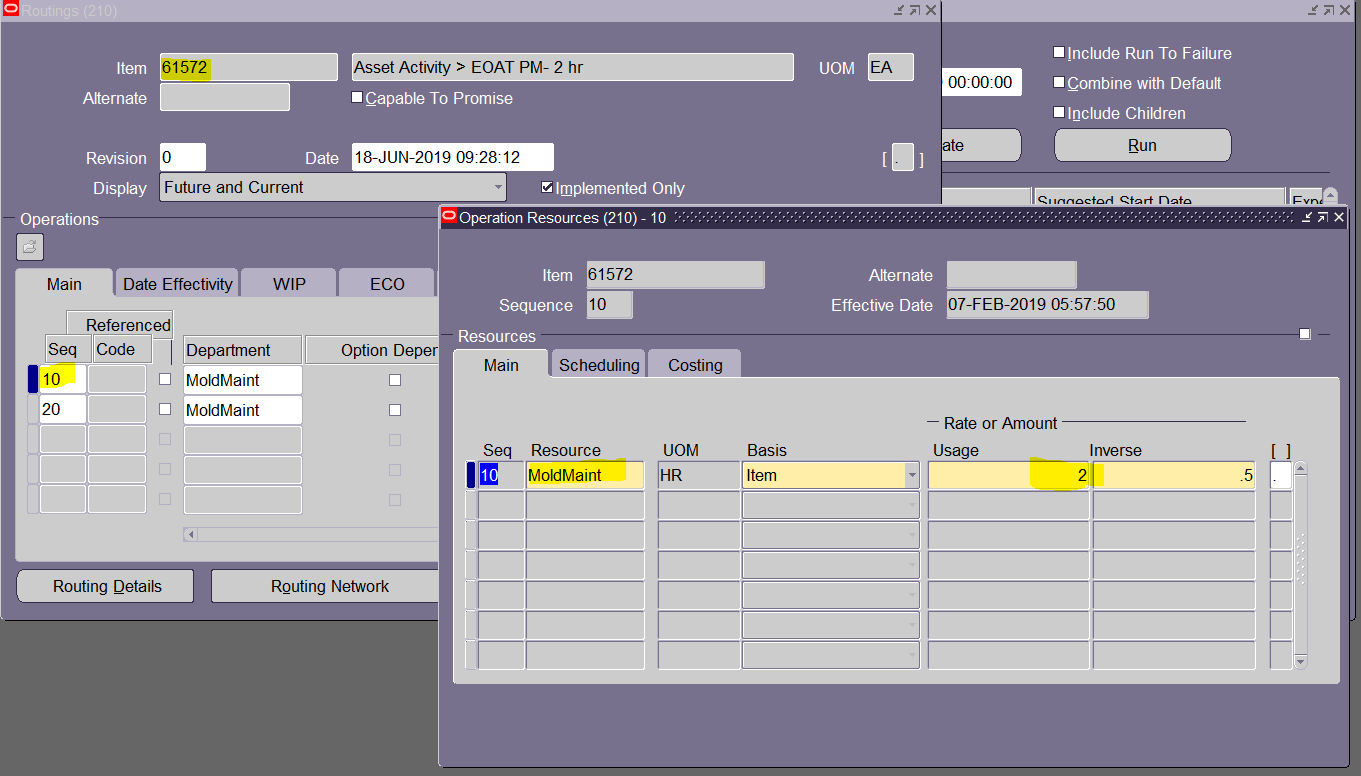Select operation Seq 20 field
This screenshot has width=1361, height=776.
(x=63, y=410)
